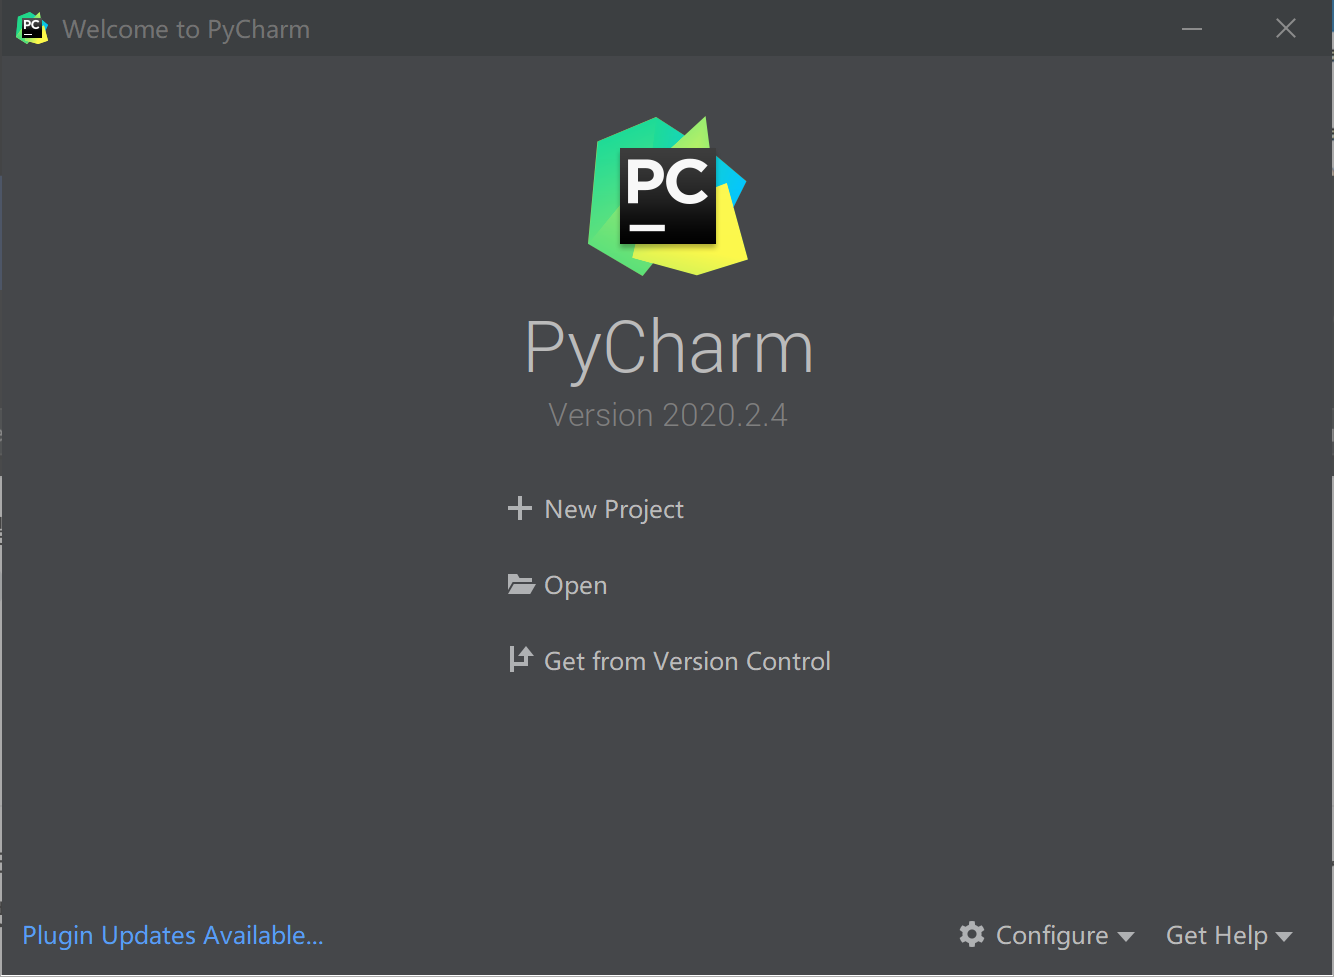The height and width of the screenshot is (977, 1334).
Task: Click the version control checkout icon
Action: (x=521, y=659)
